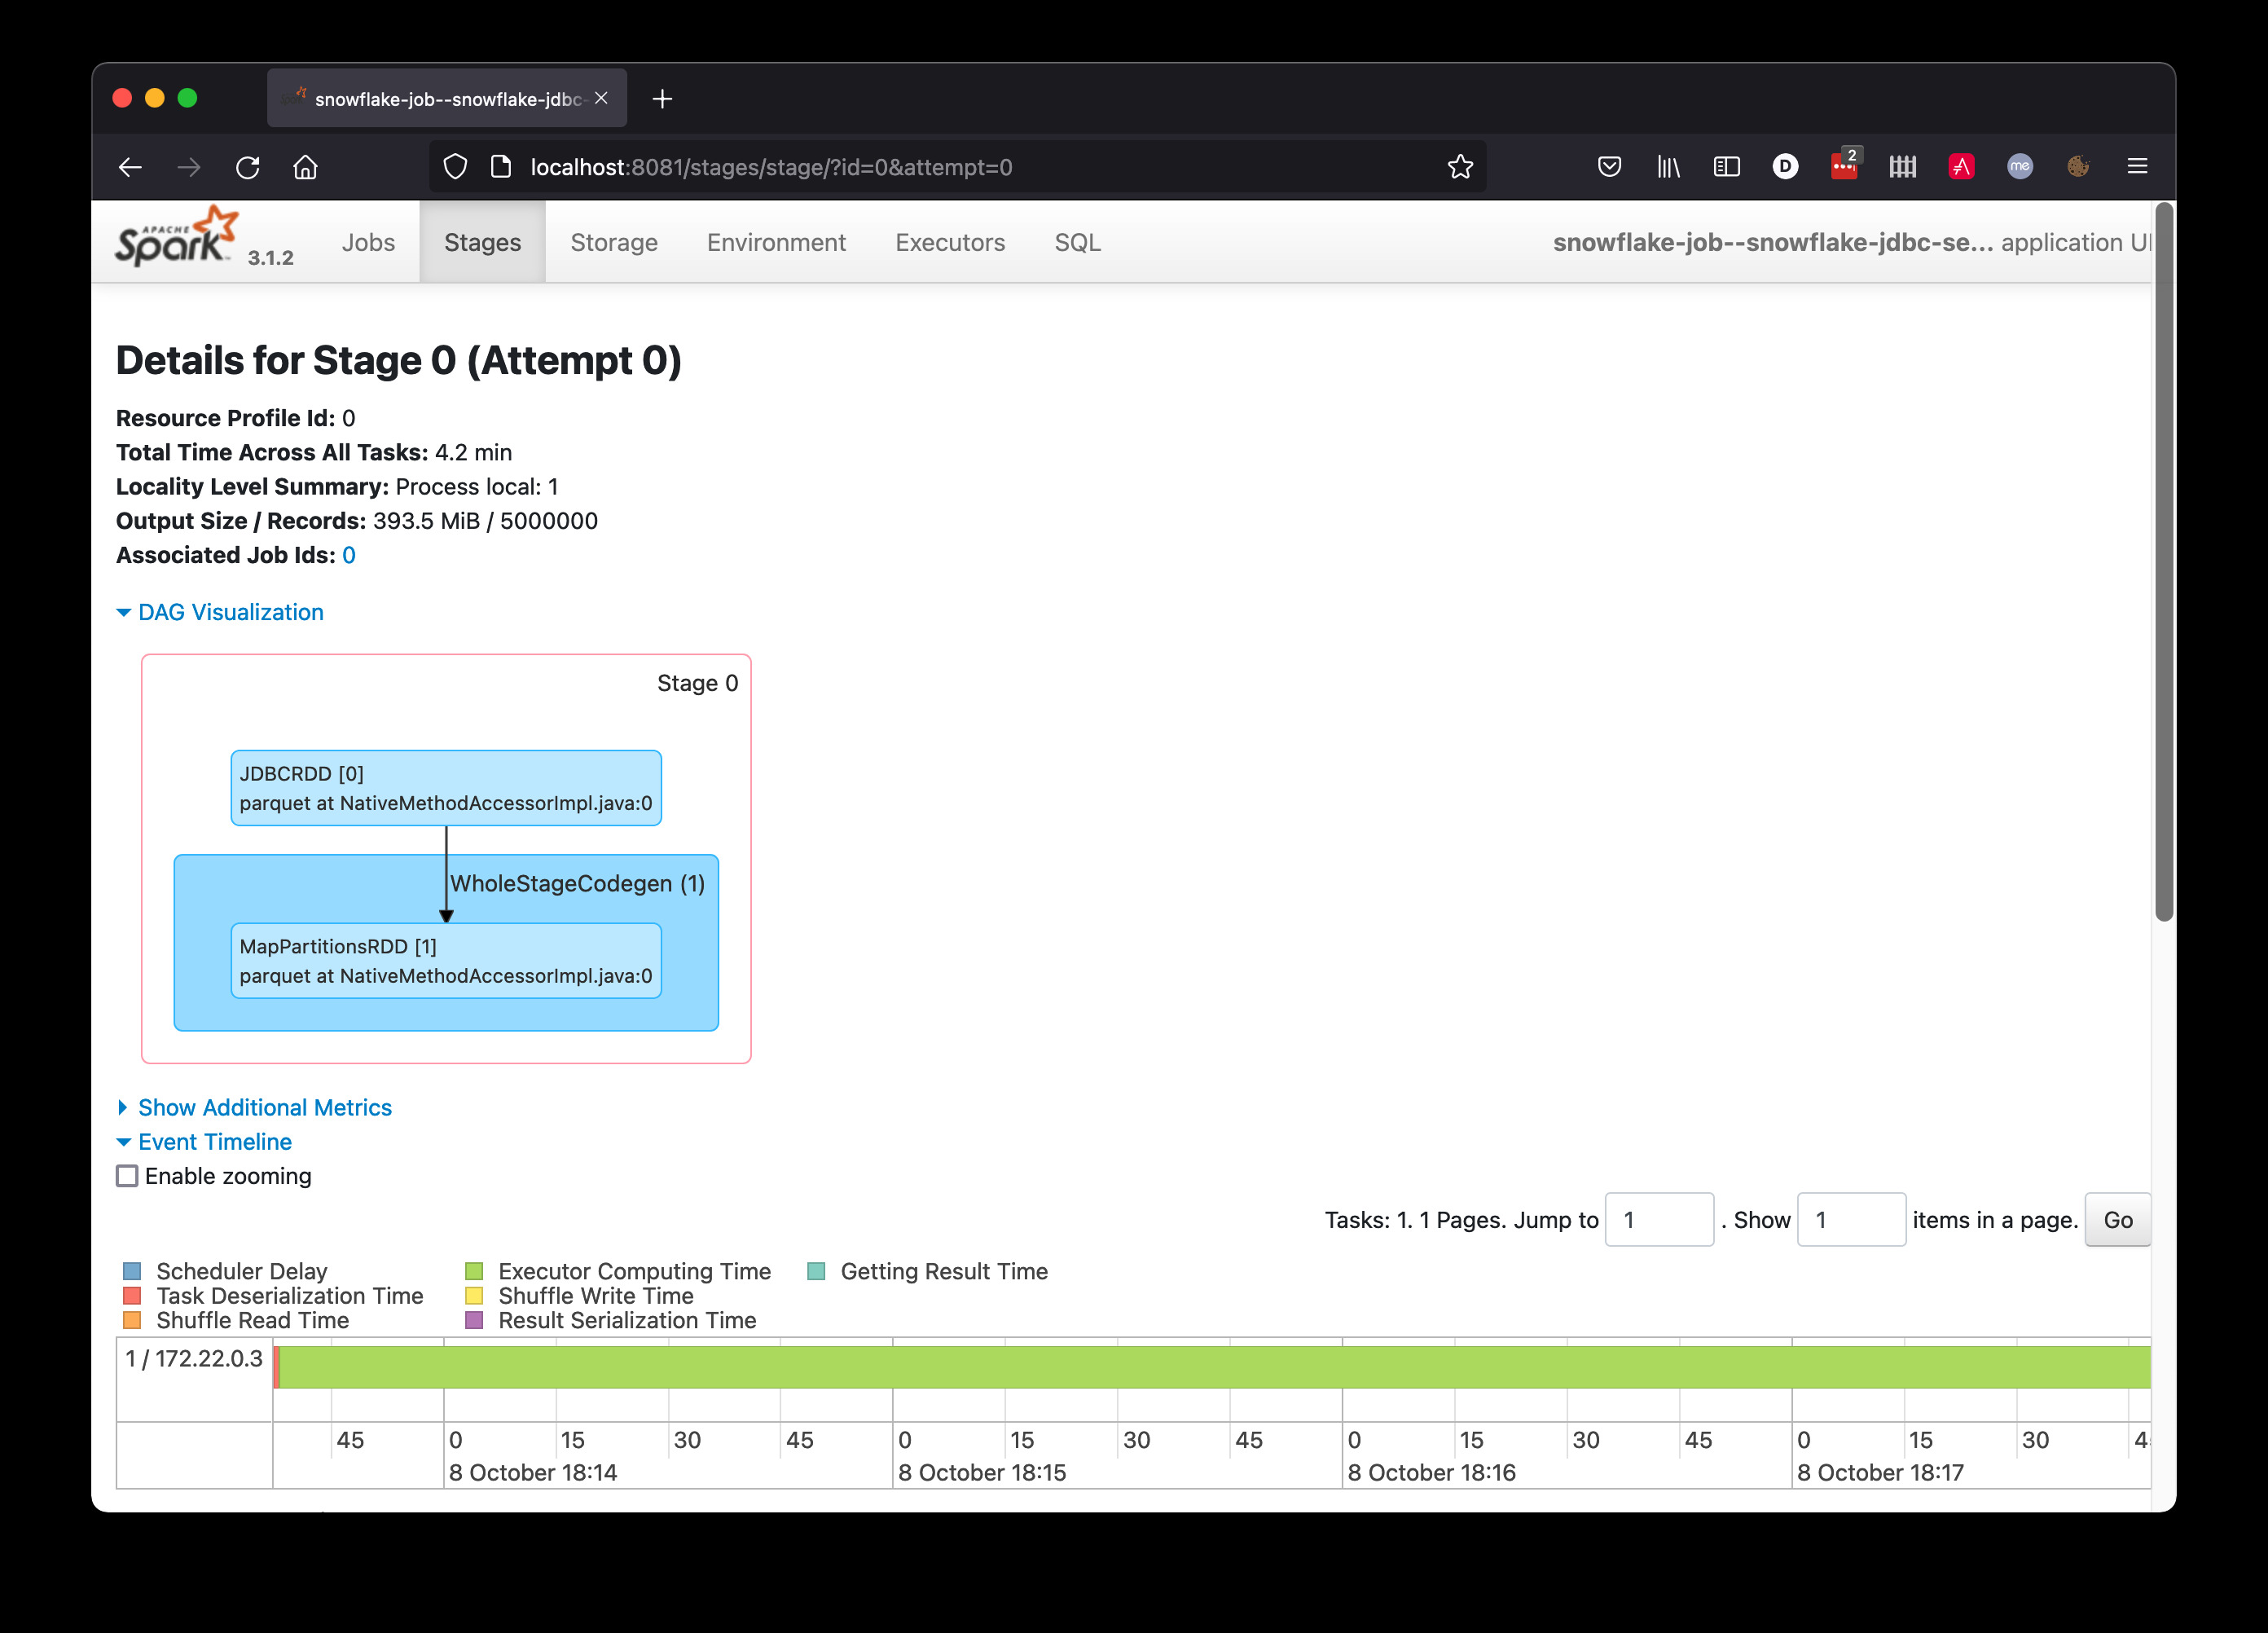Viewport: 2268px width, 1633px height.
Task: Open the SQL tab
Action: (1077, 242)
